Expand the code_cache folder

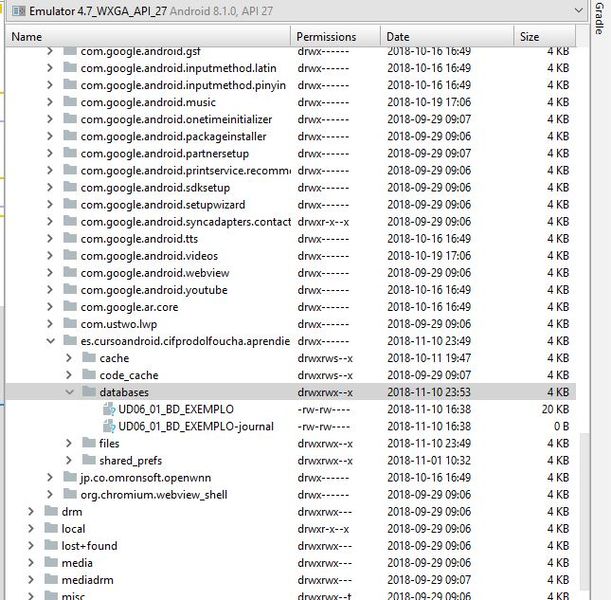(x=69, y=375)
